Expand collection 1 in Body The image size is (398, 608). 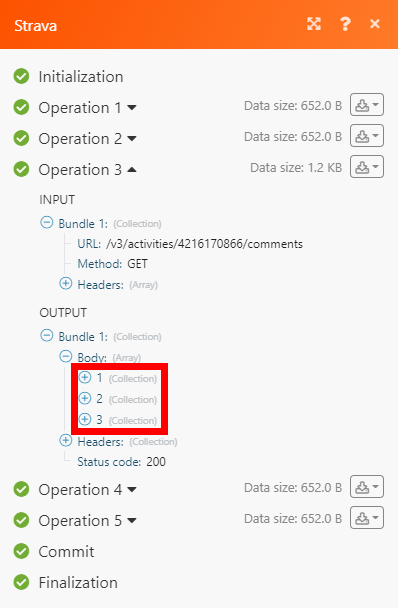[x=85, y=377]
